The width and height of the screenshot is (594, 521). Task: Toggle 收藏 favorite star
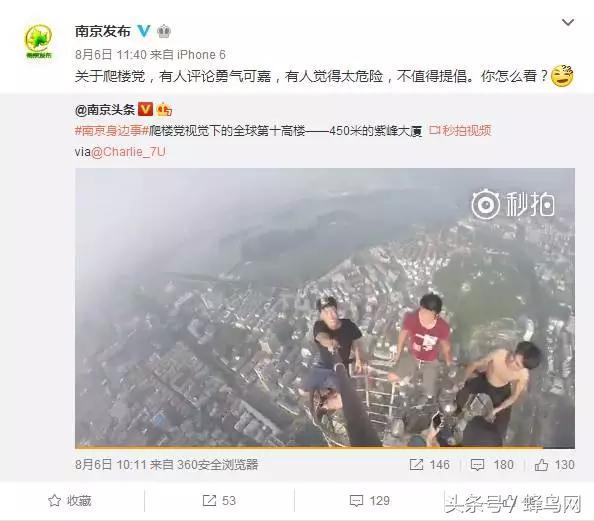click(70, 501)
